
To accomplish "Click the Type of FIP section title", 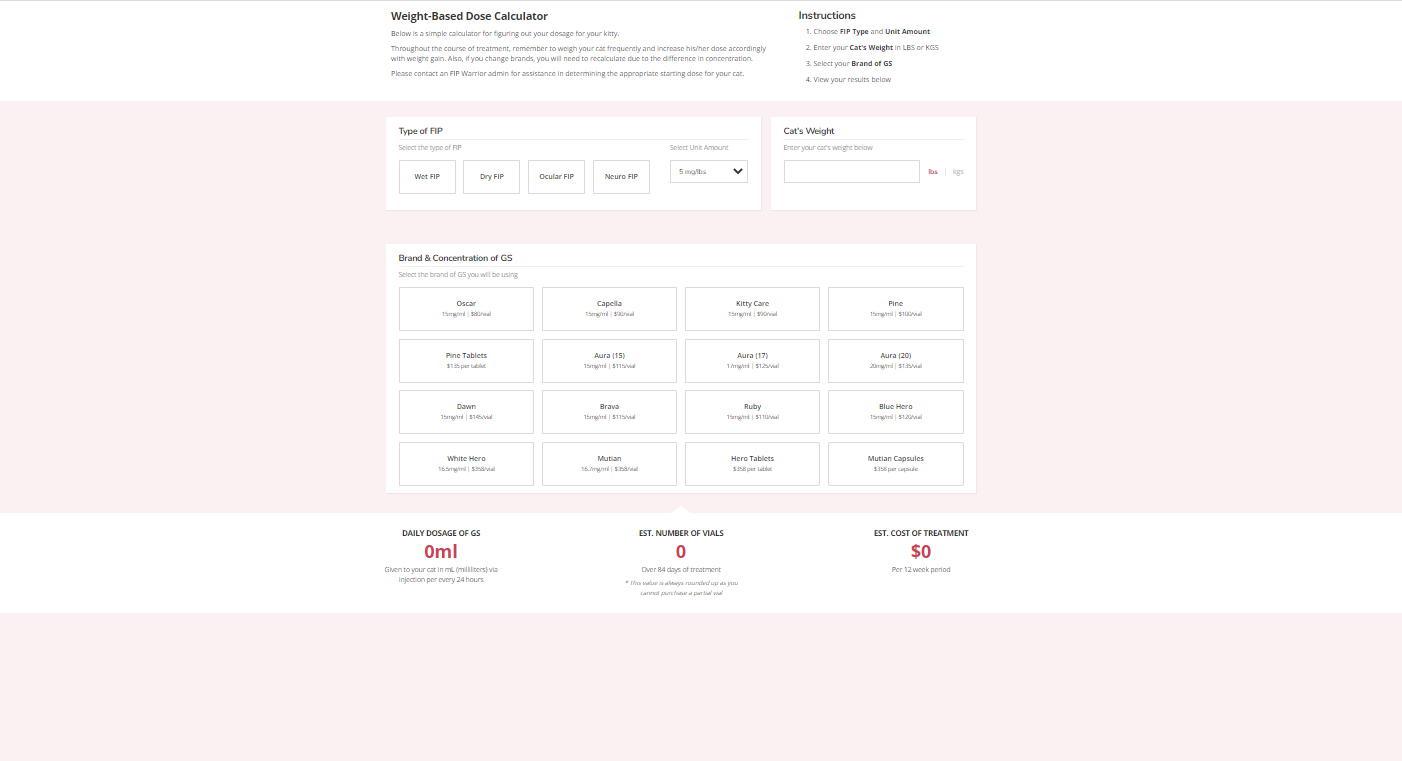I will click(x=421, y=131).
